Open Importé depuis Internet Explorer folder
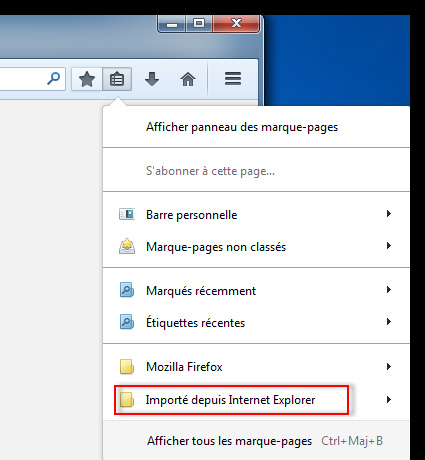This screenshot has height=460, width=425. [256, 400]
